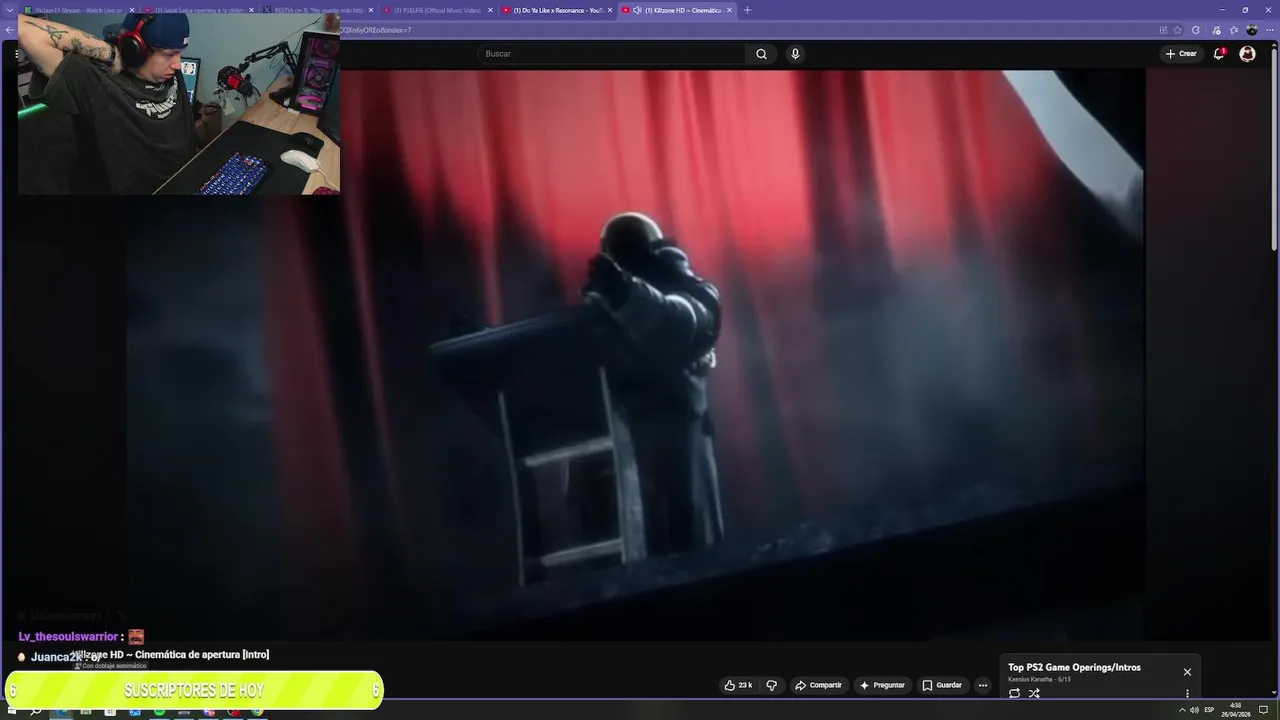Open the taskbar volume speaker icon
This screenshot has height=720, width=1280.
tap(1194, 710)
